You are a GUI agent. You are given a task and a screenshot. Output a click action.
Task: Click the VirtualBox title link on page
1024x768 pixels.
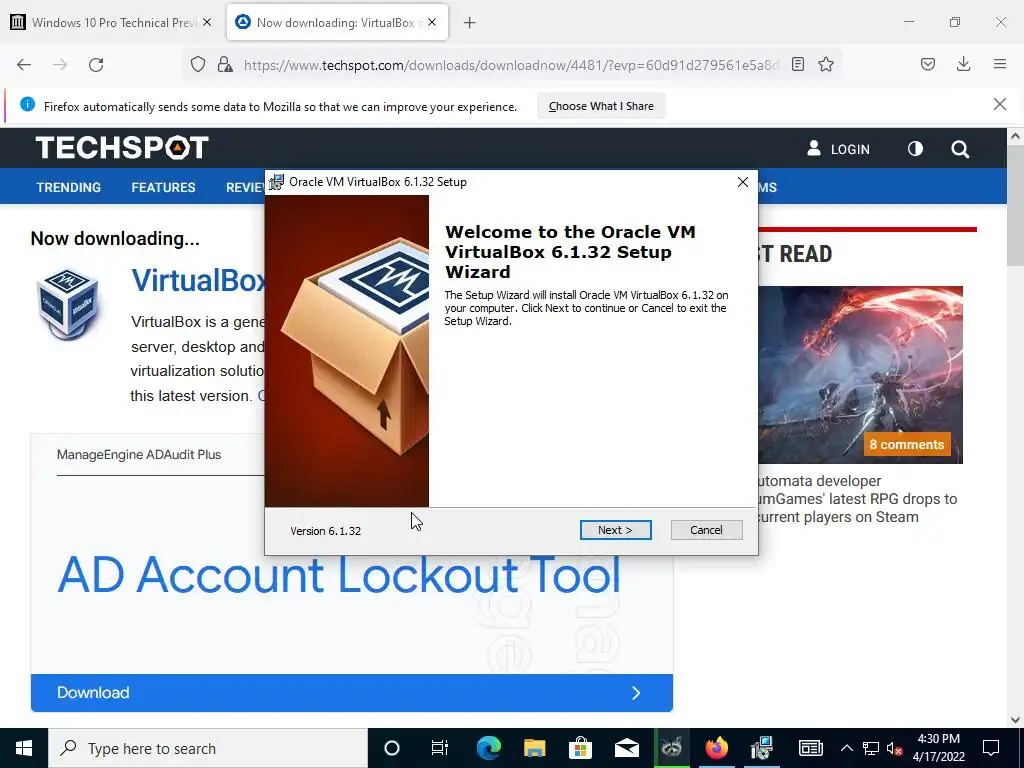coord(198,280)
